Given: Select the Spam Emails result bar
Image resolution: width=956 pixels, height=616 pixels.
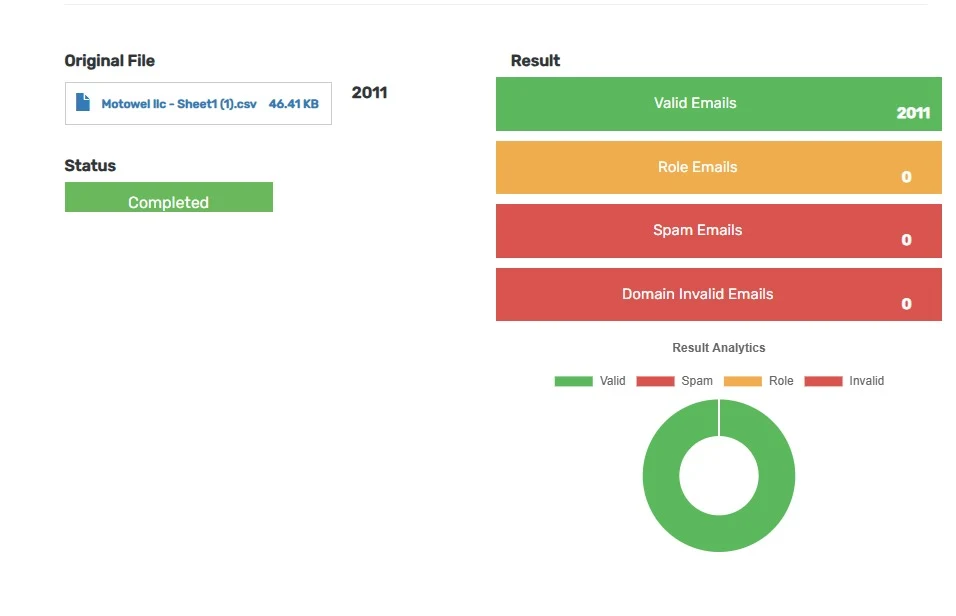Looking at the screenshot, I should pos(719,231).
